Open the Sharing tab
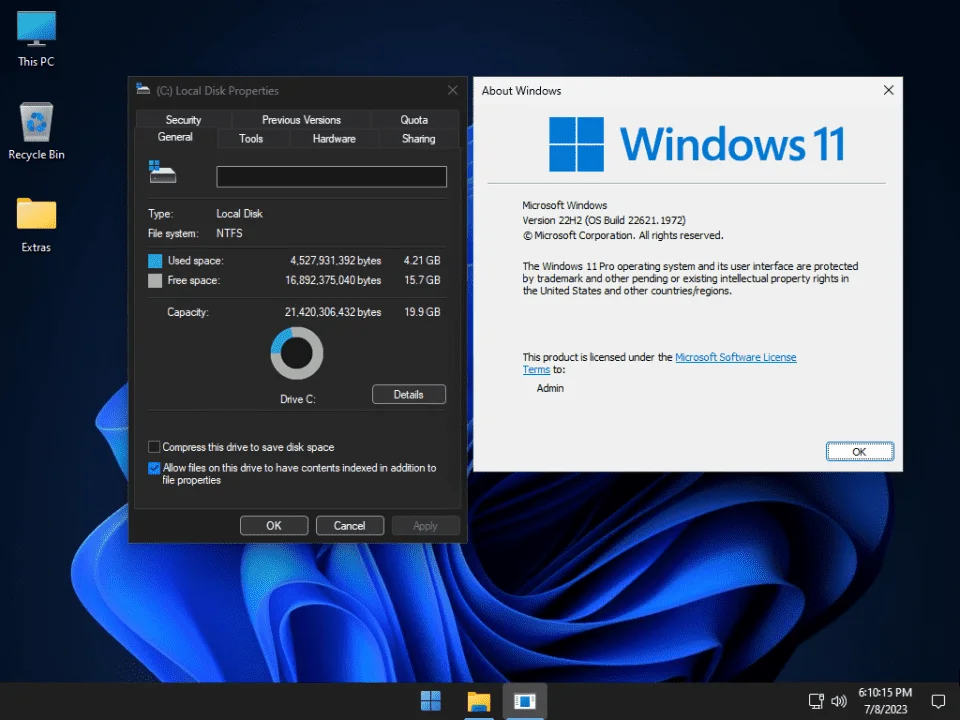 (x=419, y=138)
